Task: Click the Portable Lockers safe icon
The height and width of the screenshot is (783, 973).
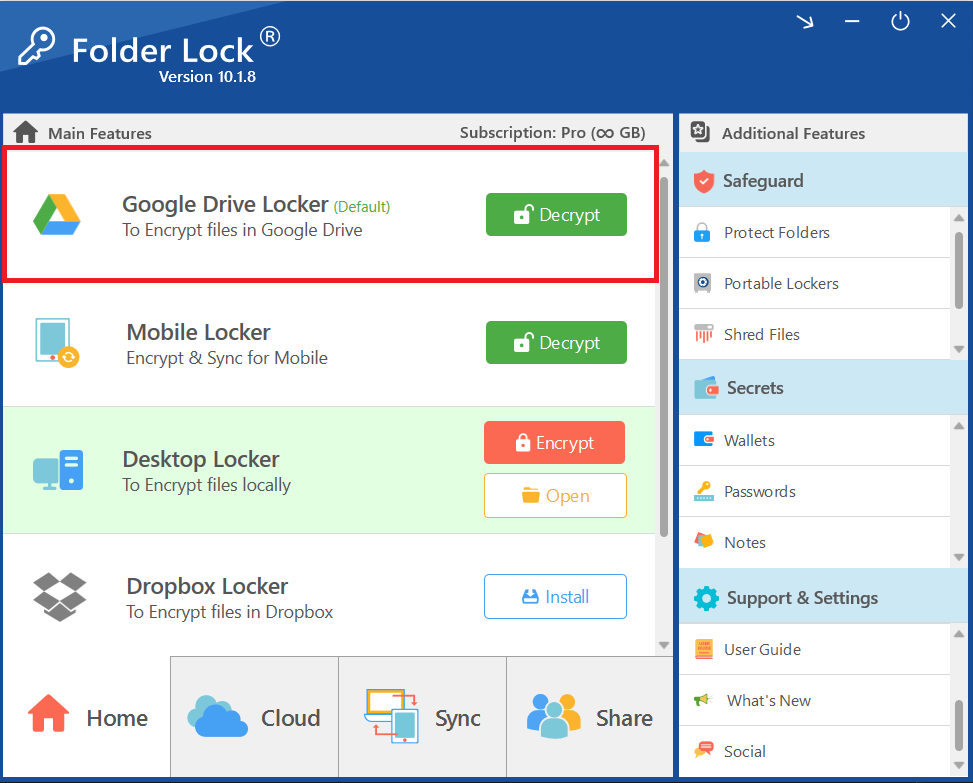Action: (x=702, y=283)
